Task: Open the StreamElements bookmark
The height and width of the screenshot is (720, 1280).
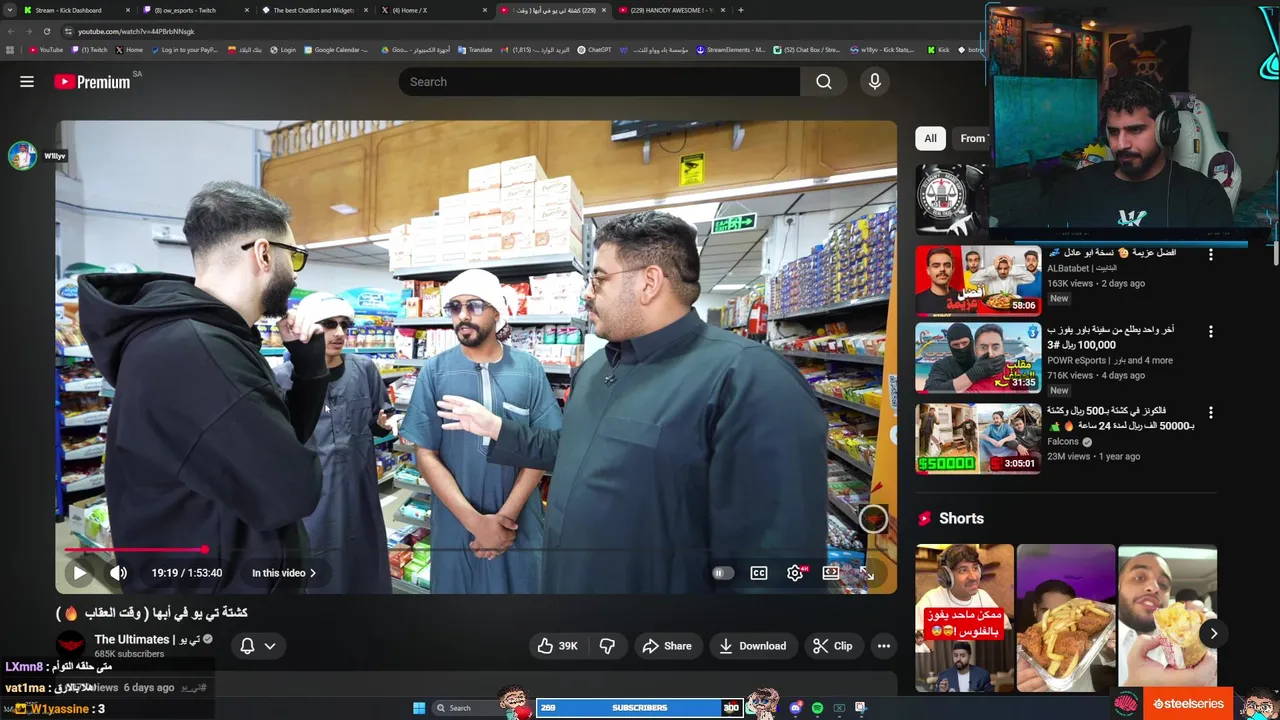Action: (x=731, y=50)
